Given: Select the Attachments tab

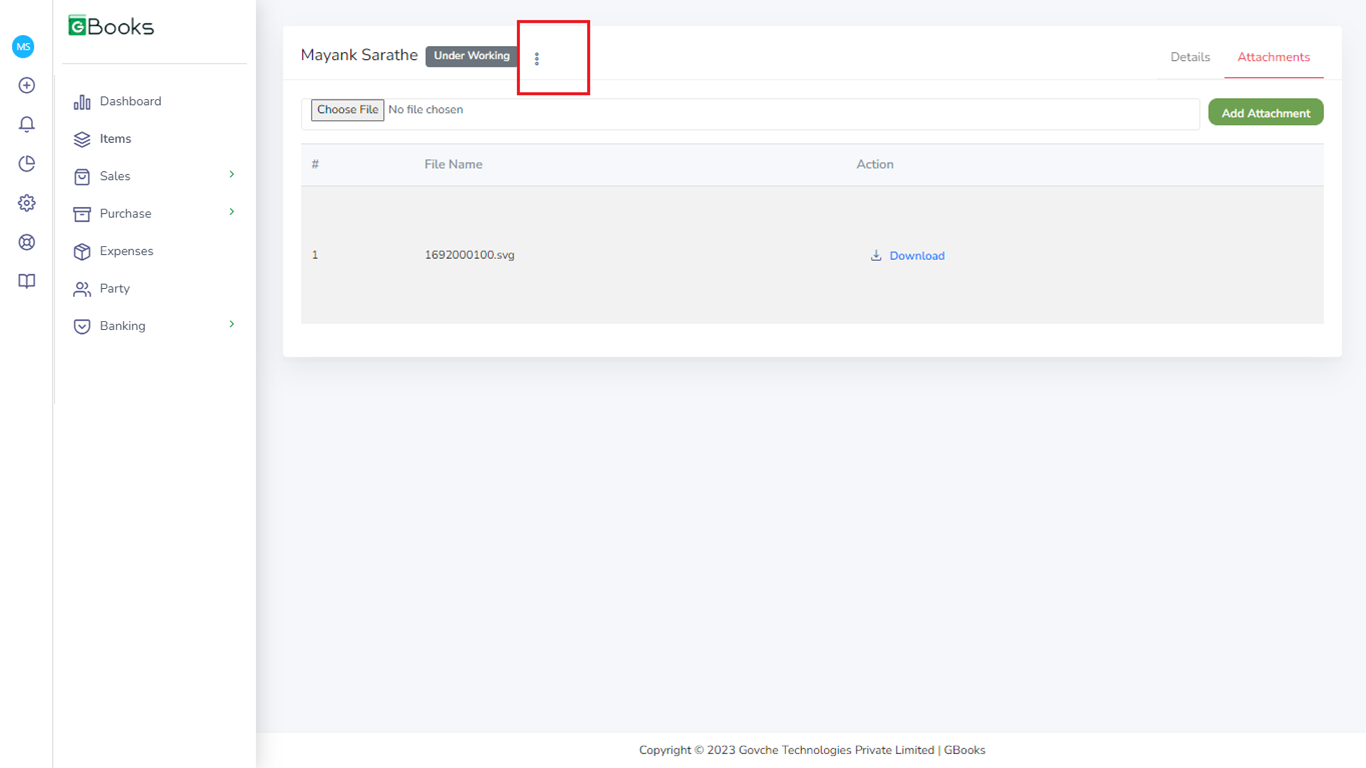Looking at the screenshot, I should pyautogui.click(x=1273, y=57).
